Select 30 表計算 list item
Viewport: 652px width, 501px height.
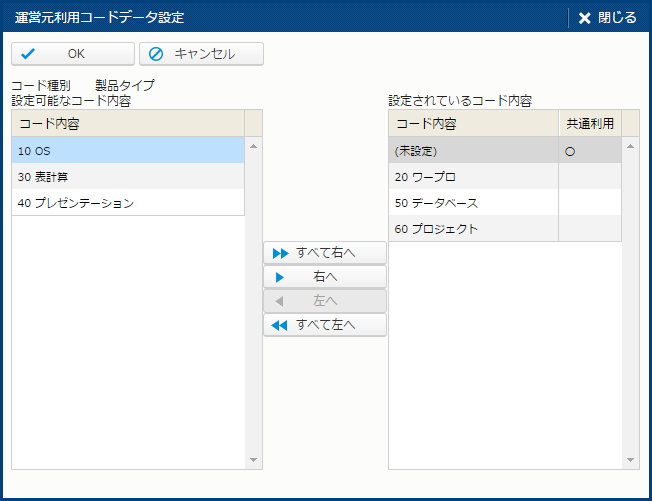click(128, 176)
